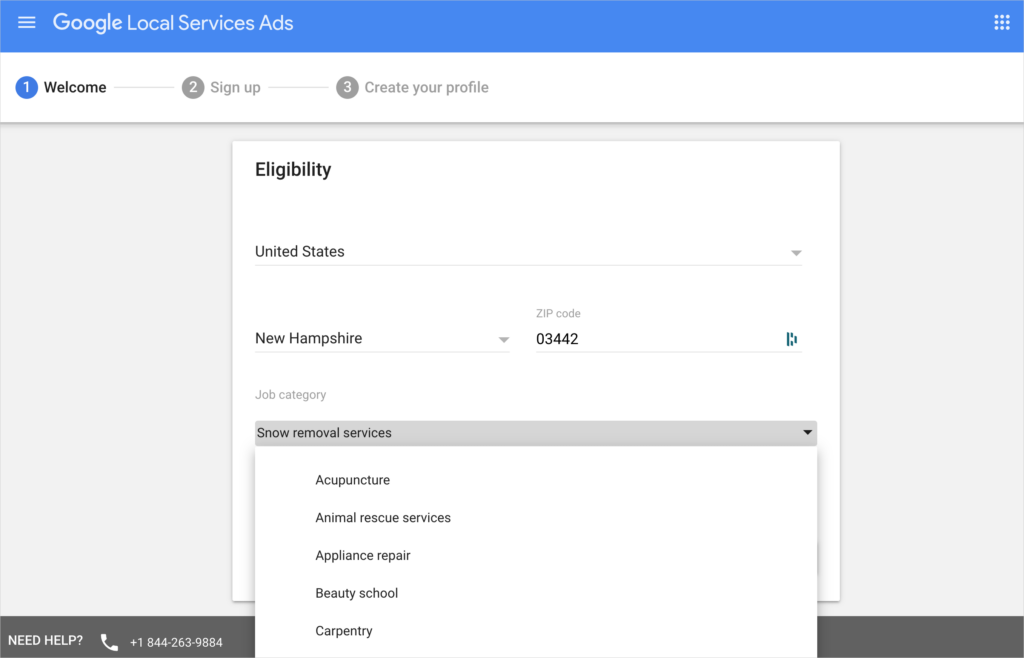Choose Appliance repair option
Image resolution: width=1024 pixels, height=658 pixels.
tap(536, 556)
